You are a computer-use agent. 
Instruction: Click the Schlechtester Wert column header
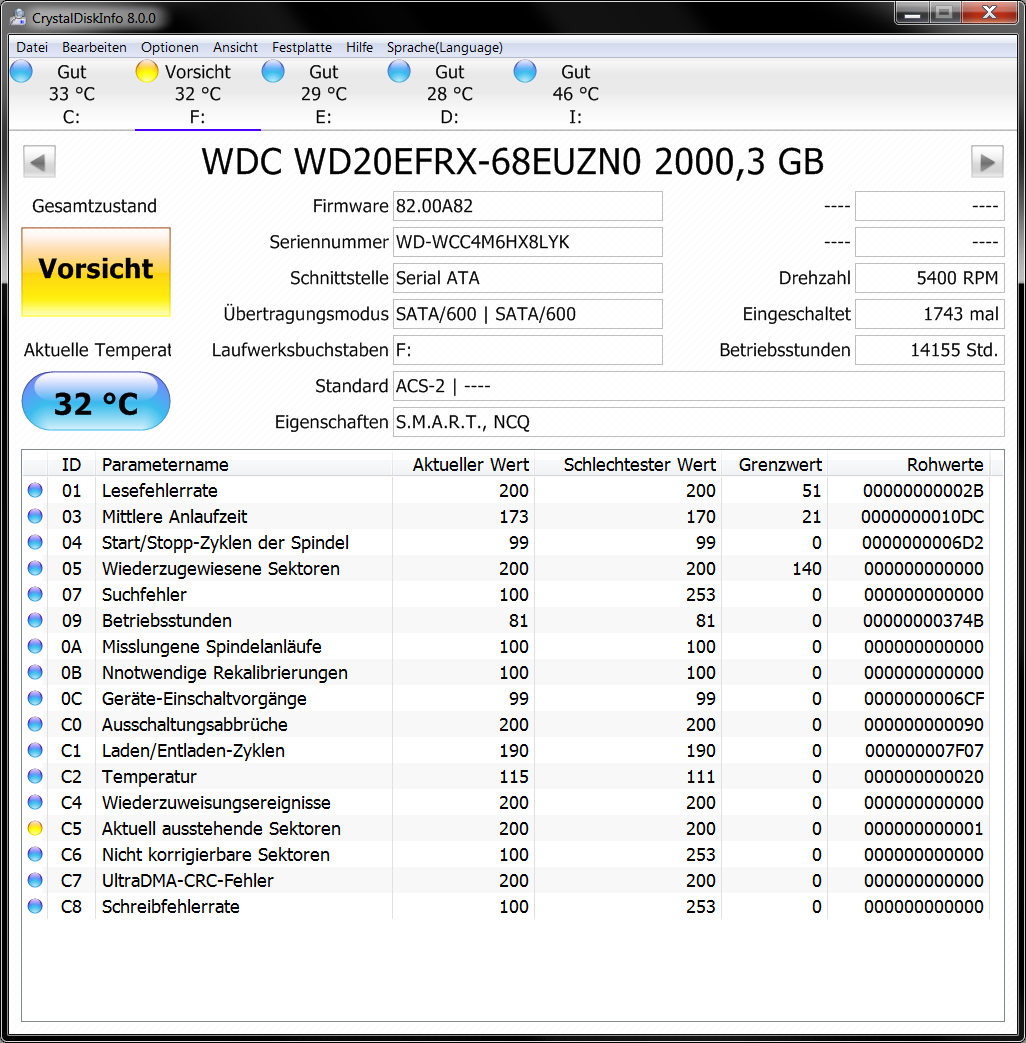[627, 464]
